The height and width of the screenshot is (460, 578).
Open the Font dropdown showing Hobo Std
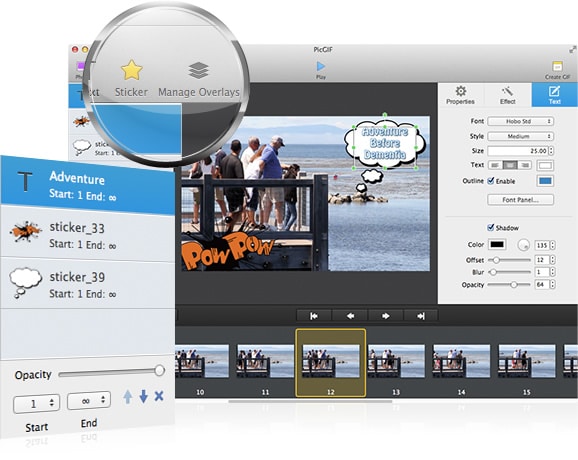pyautogui.click(x=520, y=121)
